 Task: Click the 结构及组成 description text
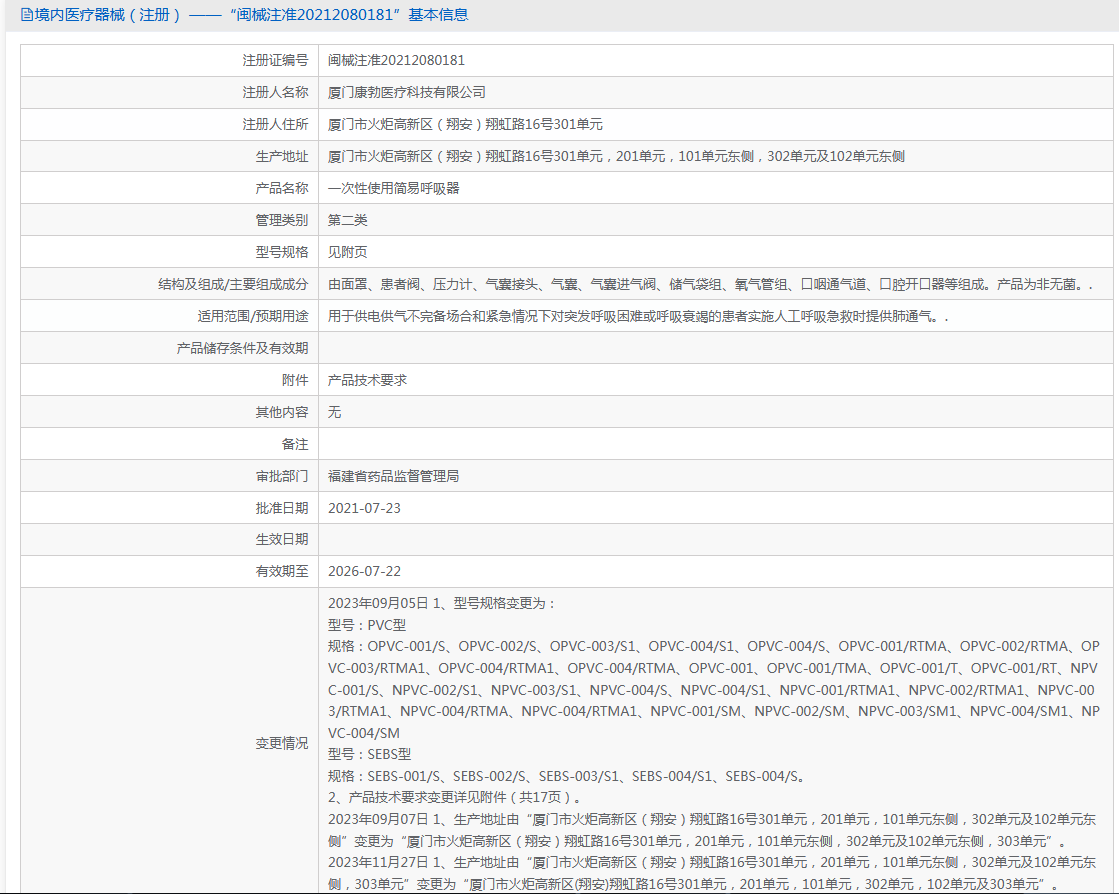[710, 285]
